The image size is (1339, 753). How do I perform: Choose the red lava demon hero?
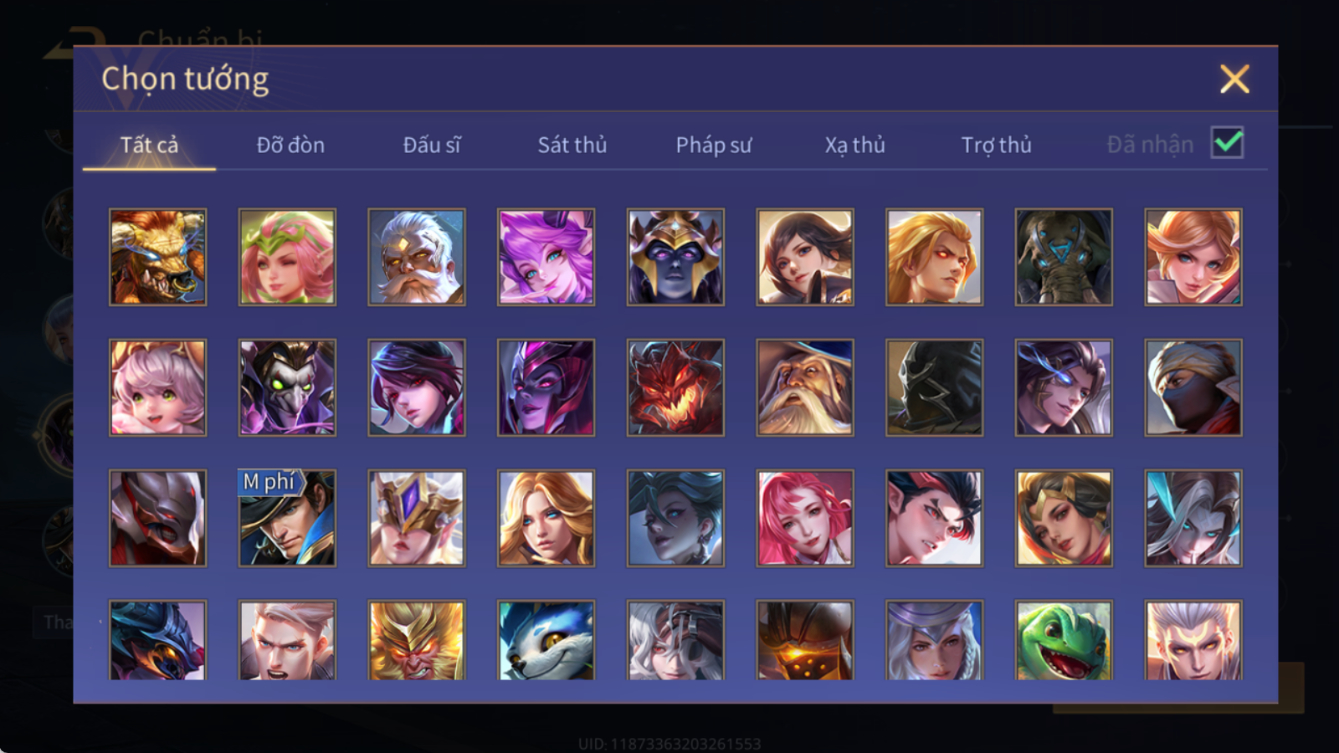[676, 388]
